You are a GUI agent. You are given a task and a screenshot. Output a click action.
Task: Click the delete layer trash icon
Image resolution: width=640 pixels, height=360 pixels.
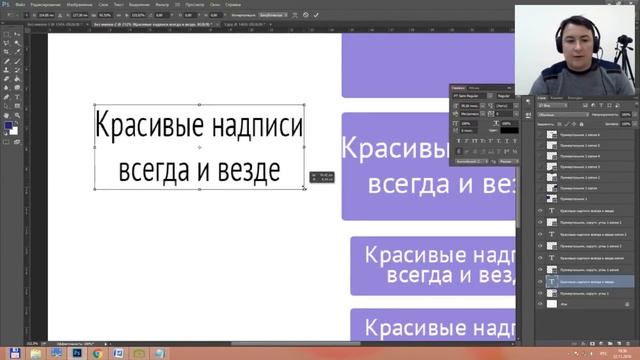(x=628, y=344)
